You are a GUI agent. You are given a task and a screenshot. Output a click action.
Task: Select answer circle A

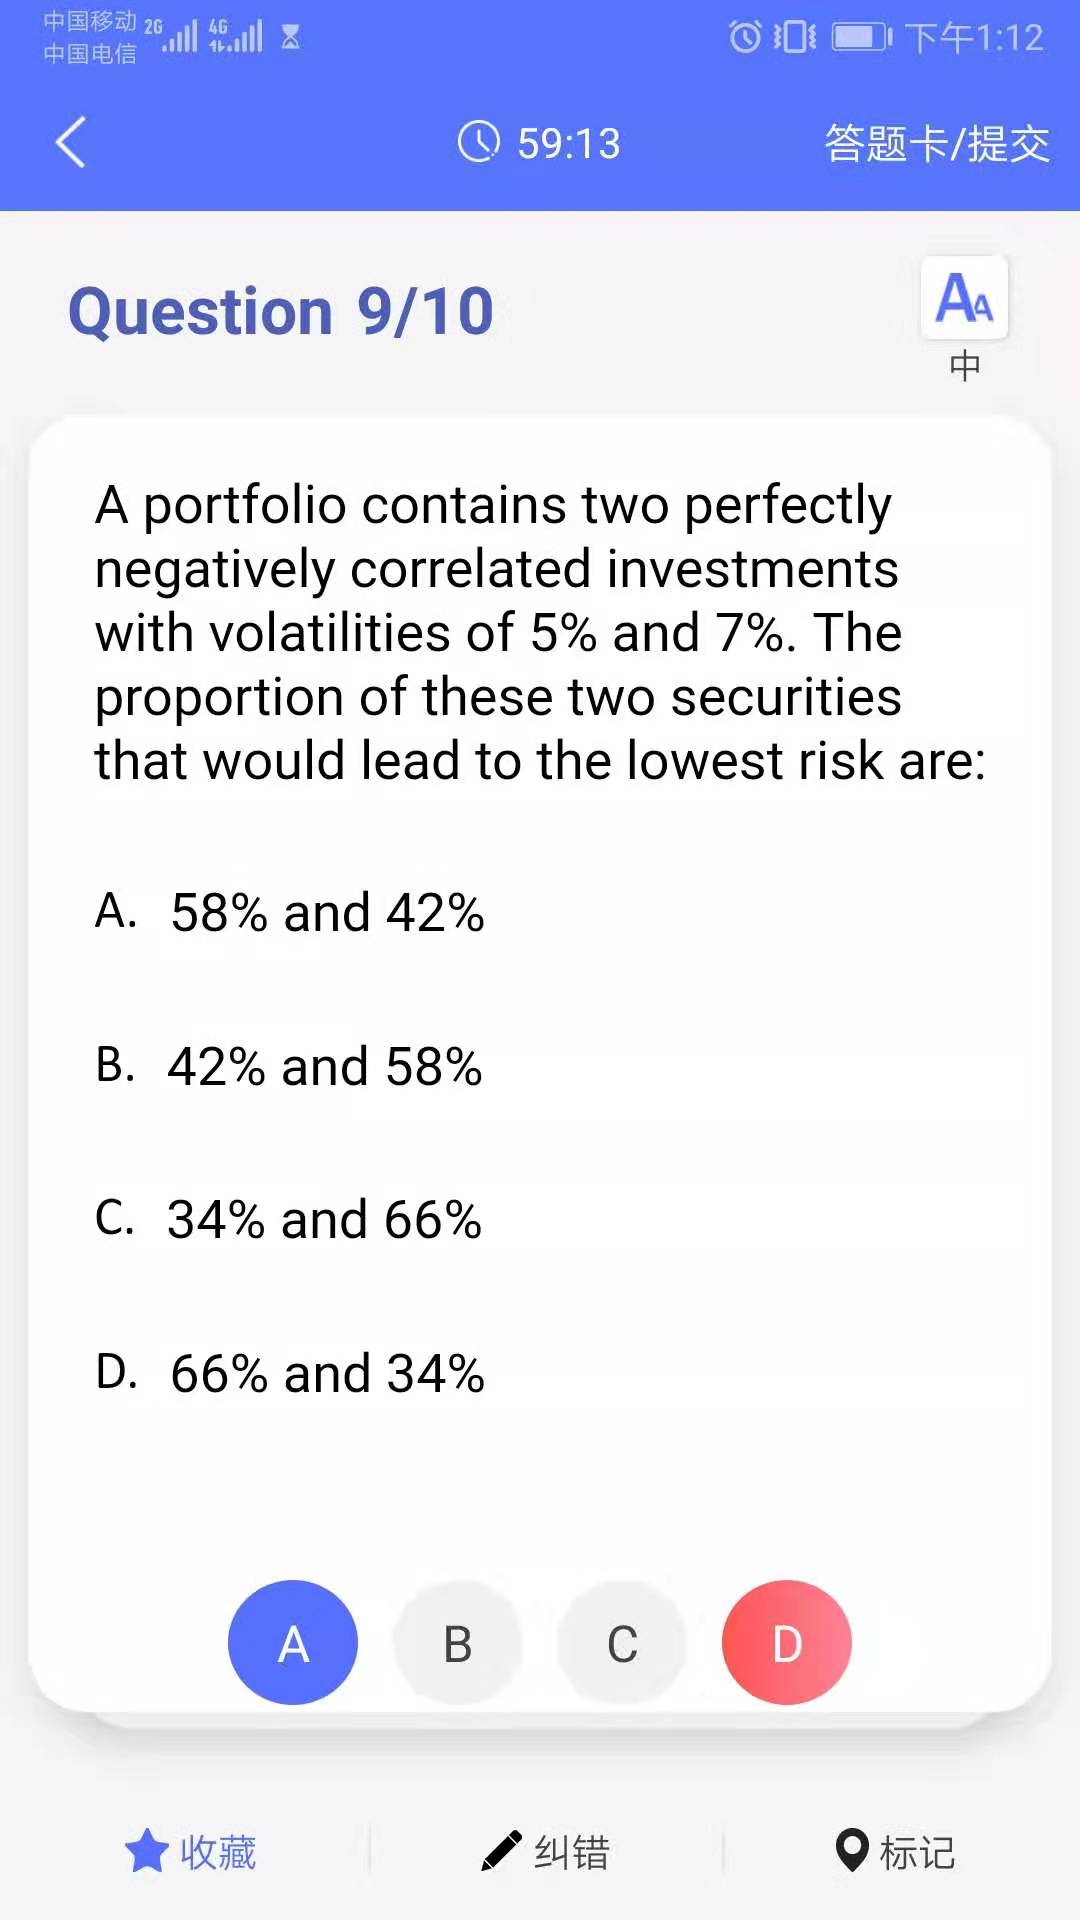point(293,1643)
